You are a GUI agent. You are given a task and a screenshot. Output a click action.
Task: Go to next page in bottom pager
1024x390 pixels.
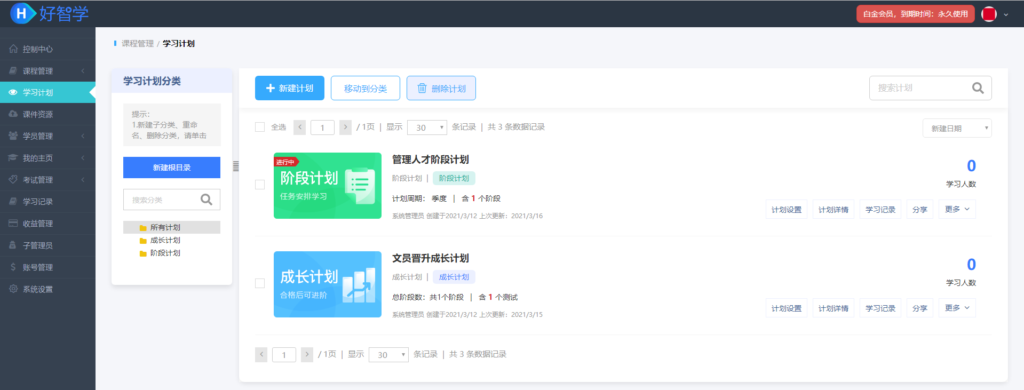[x=307, y=355]
